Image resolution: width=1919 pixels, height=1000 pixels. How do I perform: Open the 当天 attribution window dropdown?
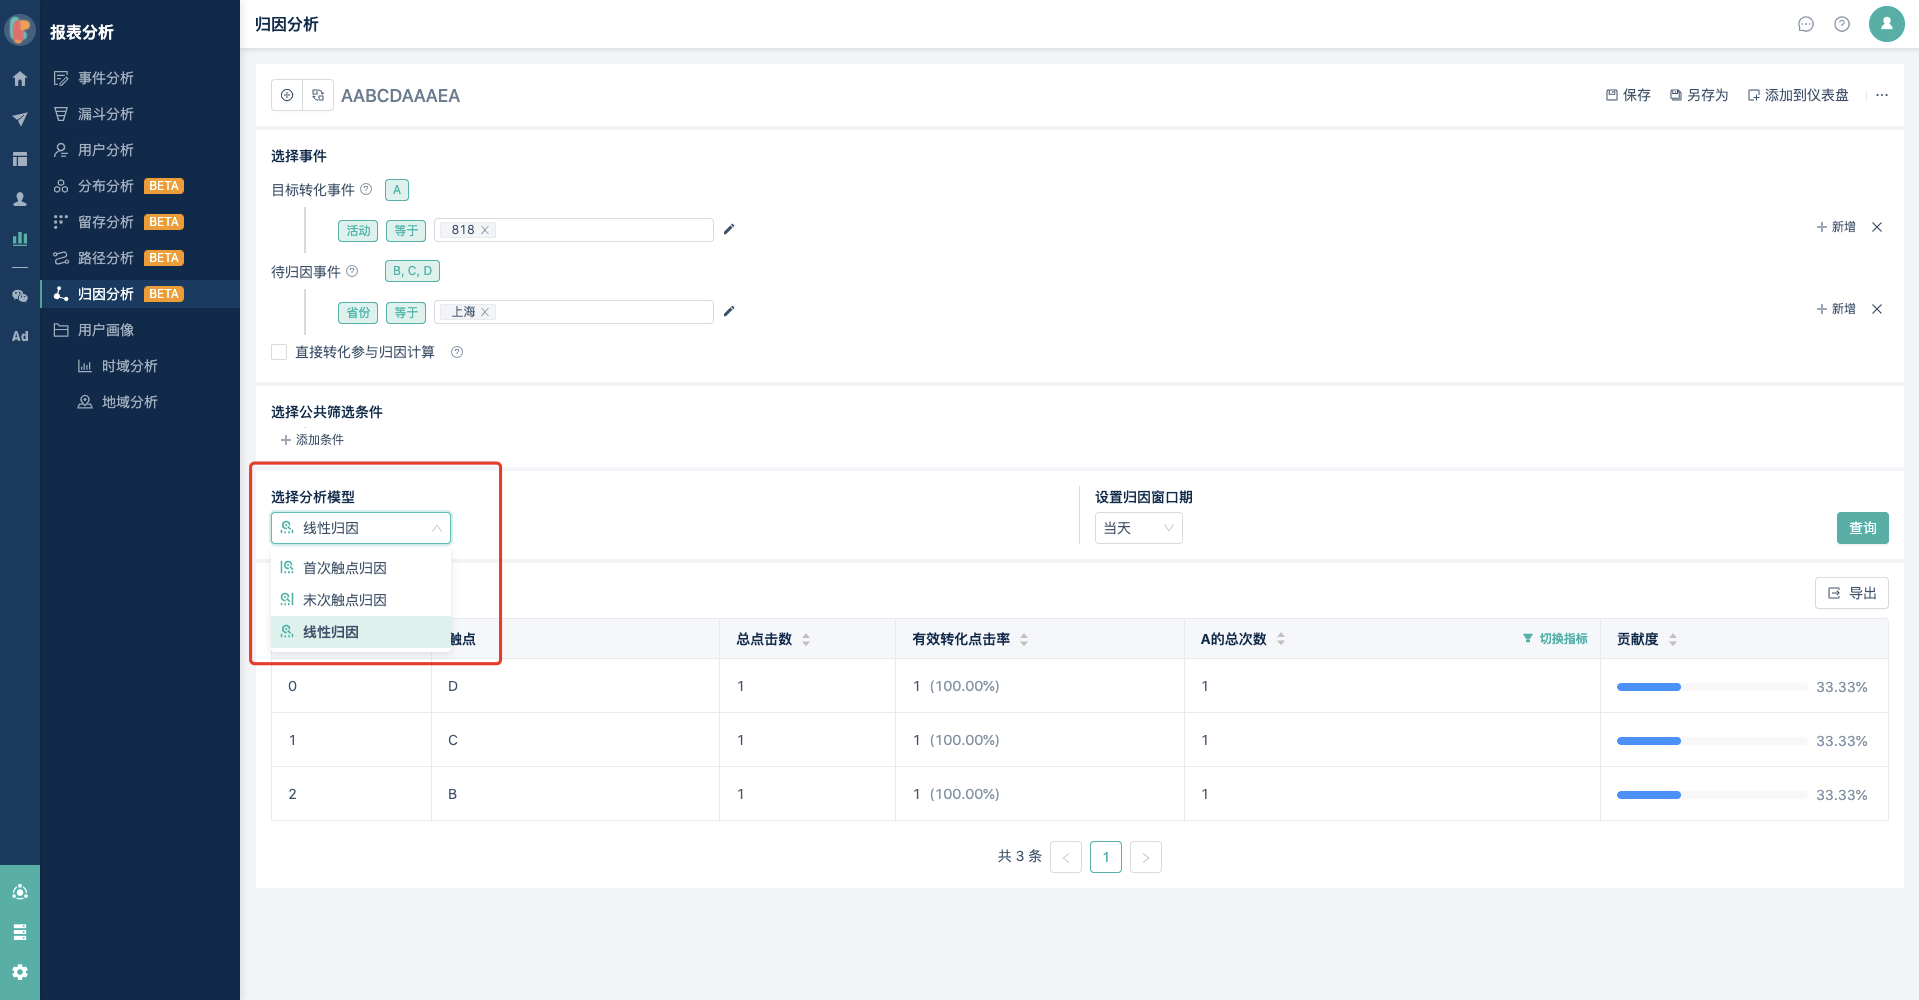(x=1139, y=528)
